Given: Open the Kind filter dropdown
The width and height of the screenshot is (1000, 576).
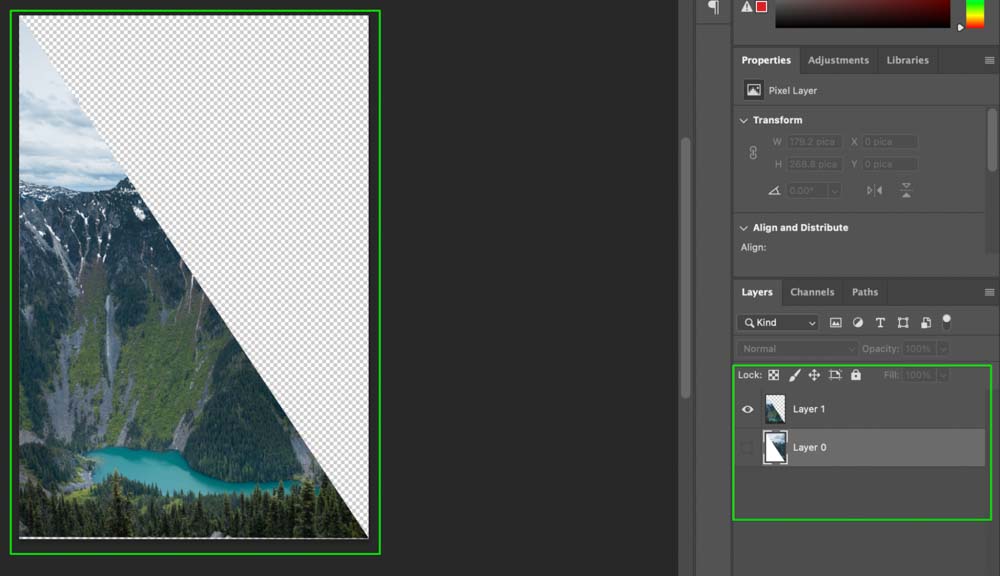Looking at the screenshot, I should click(776, 322).
